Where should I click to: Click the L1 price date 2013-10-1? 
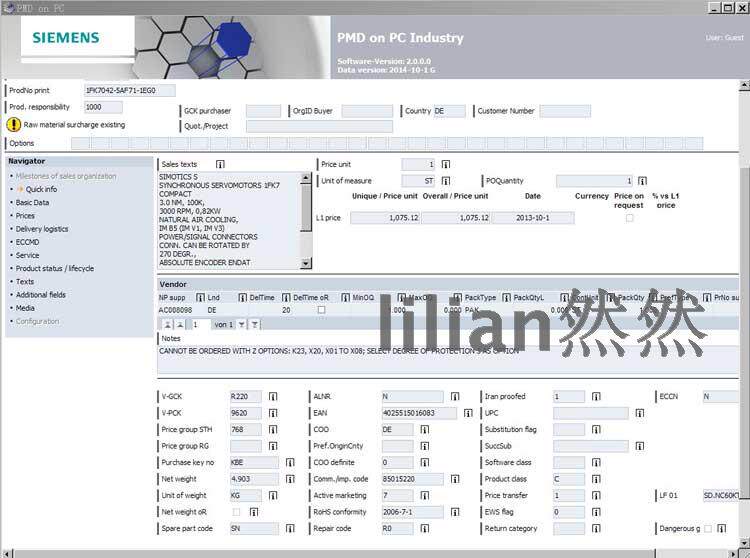[533, 218]
